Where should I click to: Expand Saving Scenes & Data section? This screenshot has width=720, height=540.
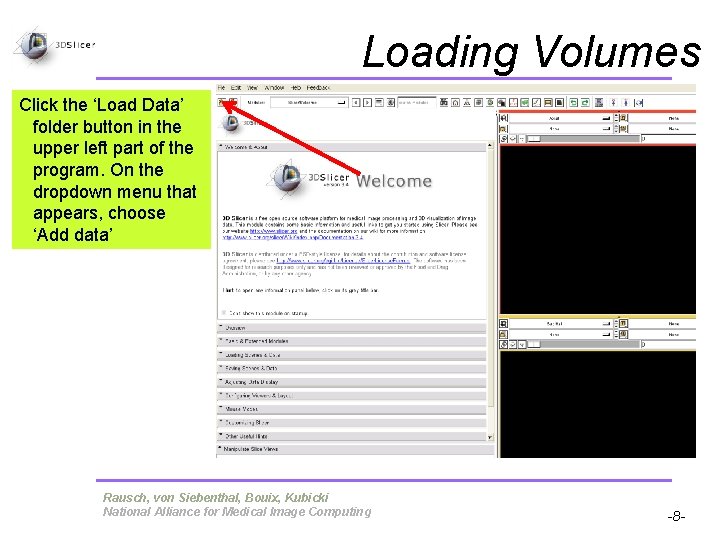click(x=352, y=368)
